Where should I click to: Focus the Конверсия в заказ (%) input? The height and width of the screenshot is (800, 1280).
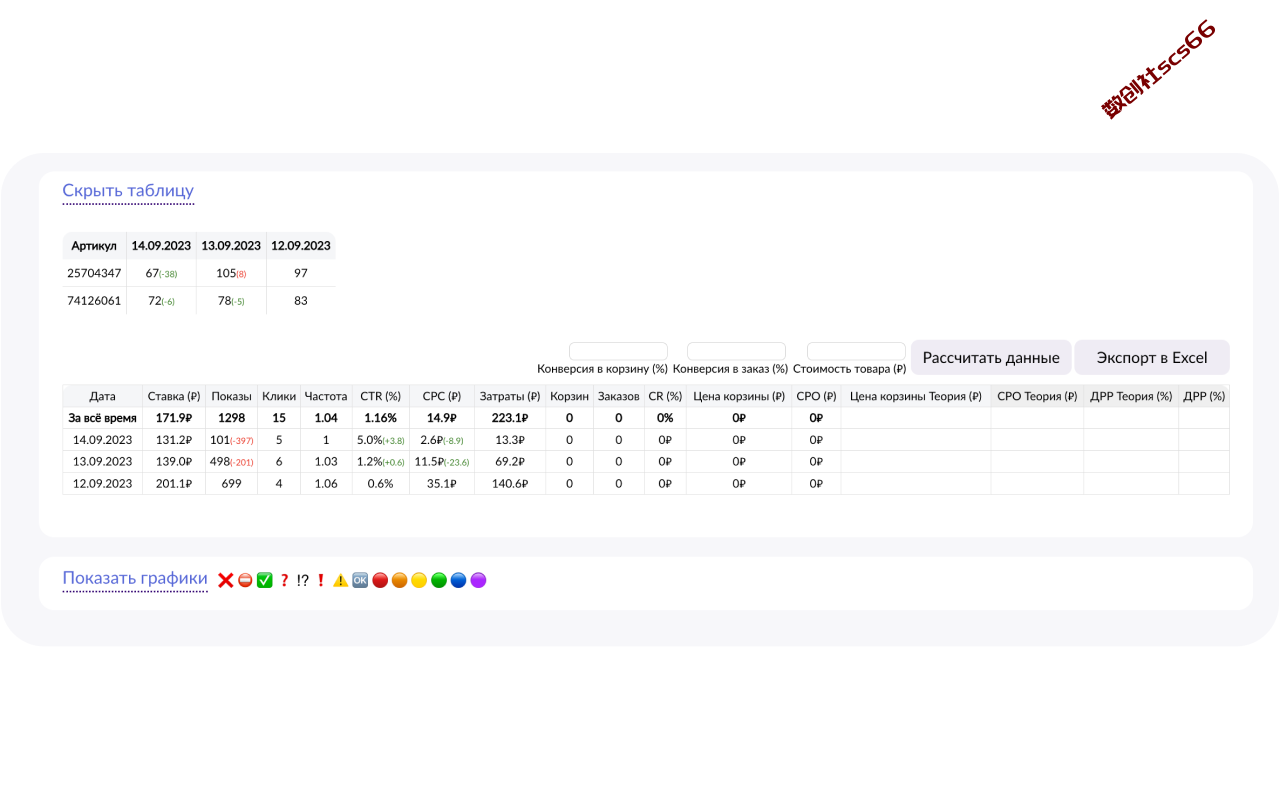click(736, 351)
